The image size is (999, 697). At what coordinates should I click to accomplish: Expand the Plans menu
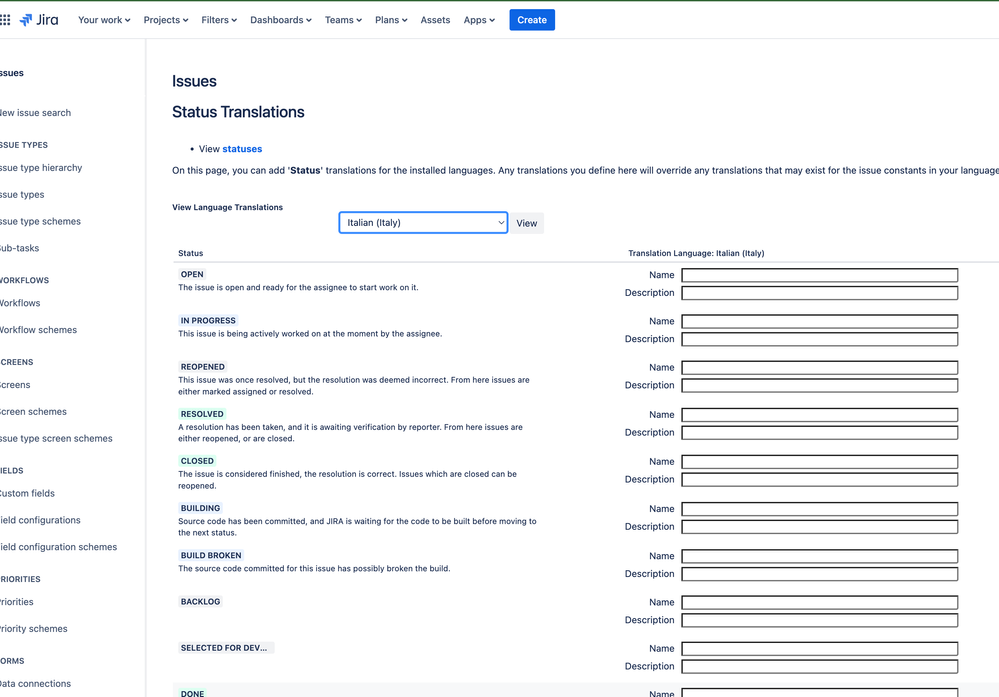391,20
